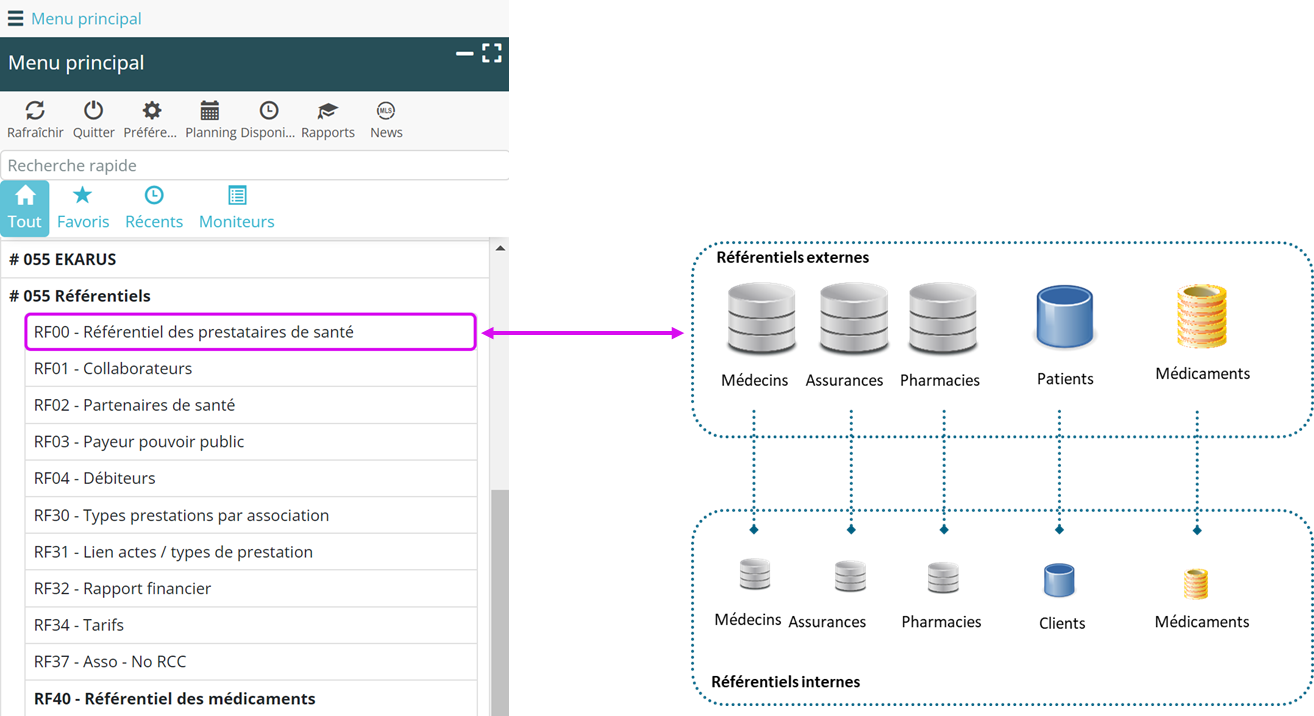Open the Rapports graduation cap icon
Viewport: 1314px width, 716px height.
[x=327, y=111]
